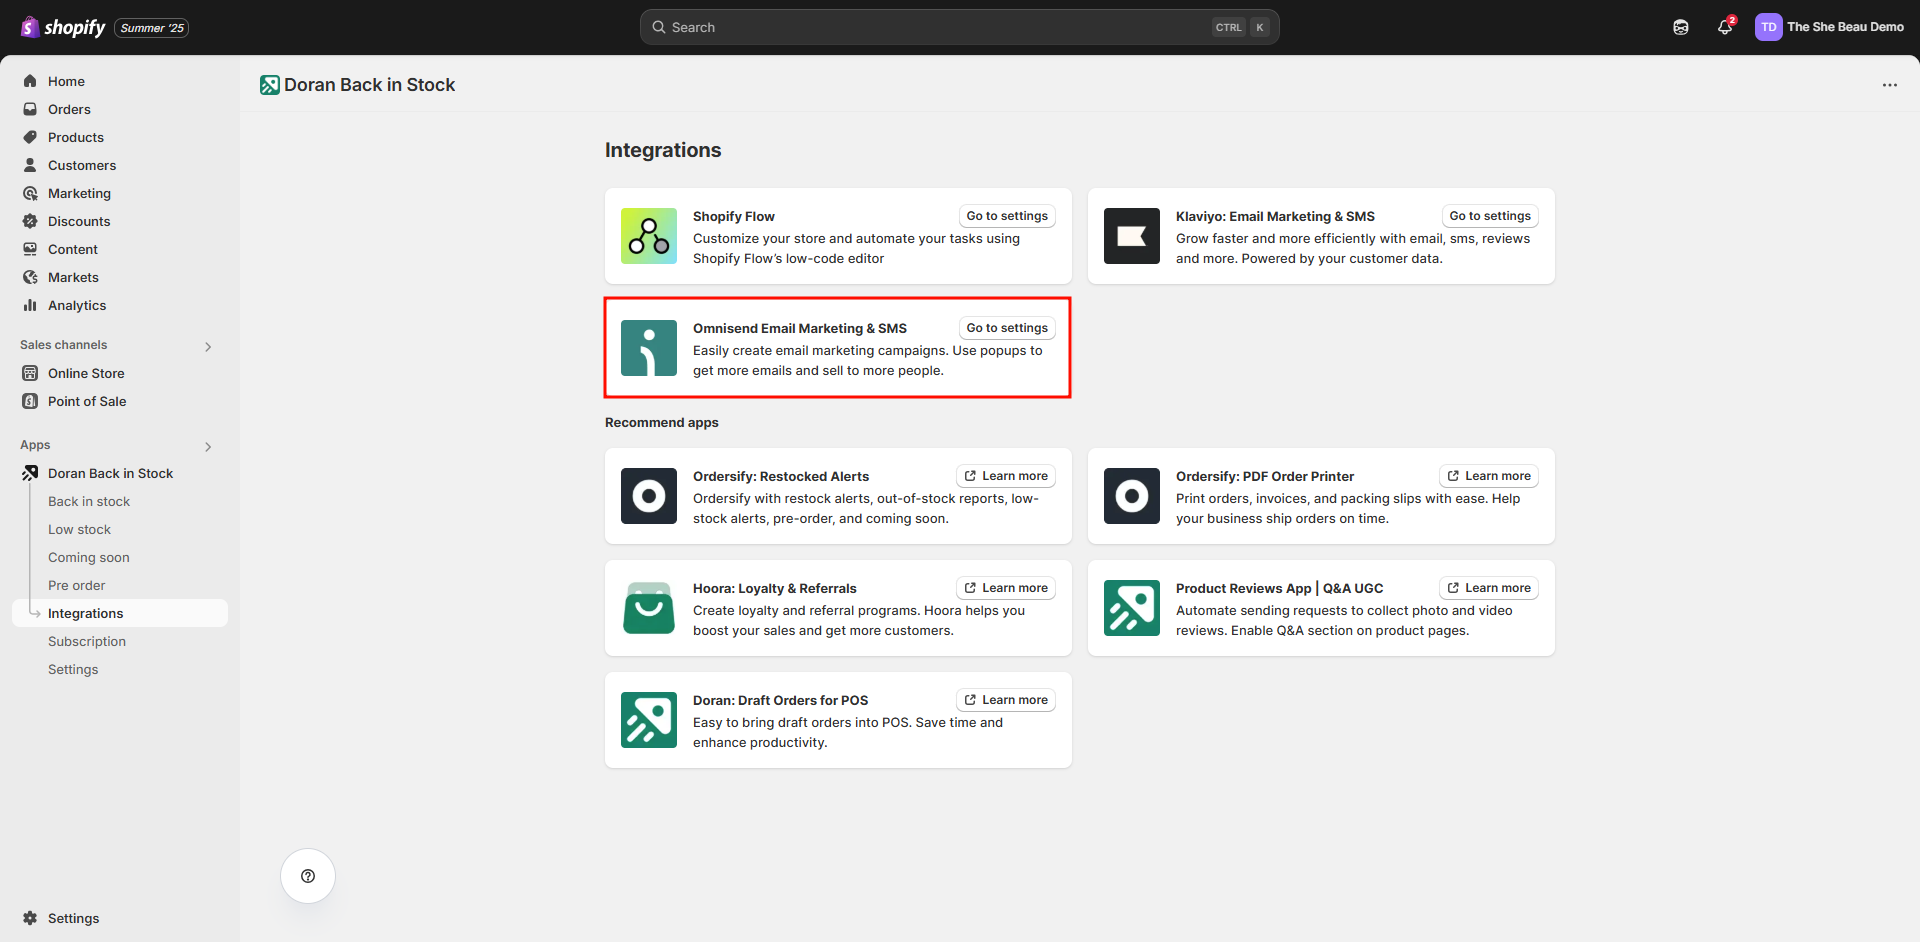This screenshot has height=942, width=1920.
Task: Open the Back in stock menu item
Action: click(x=89, y=501)
